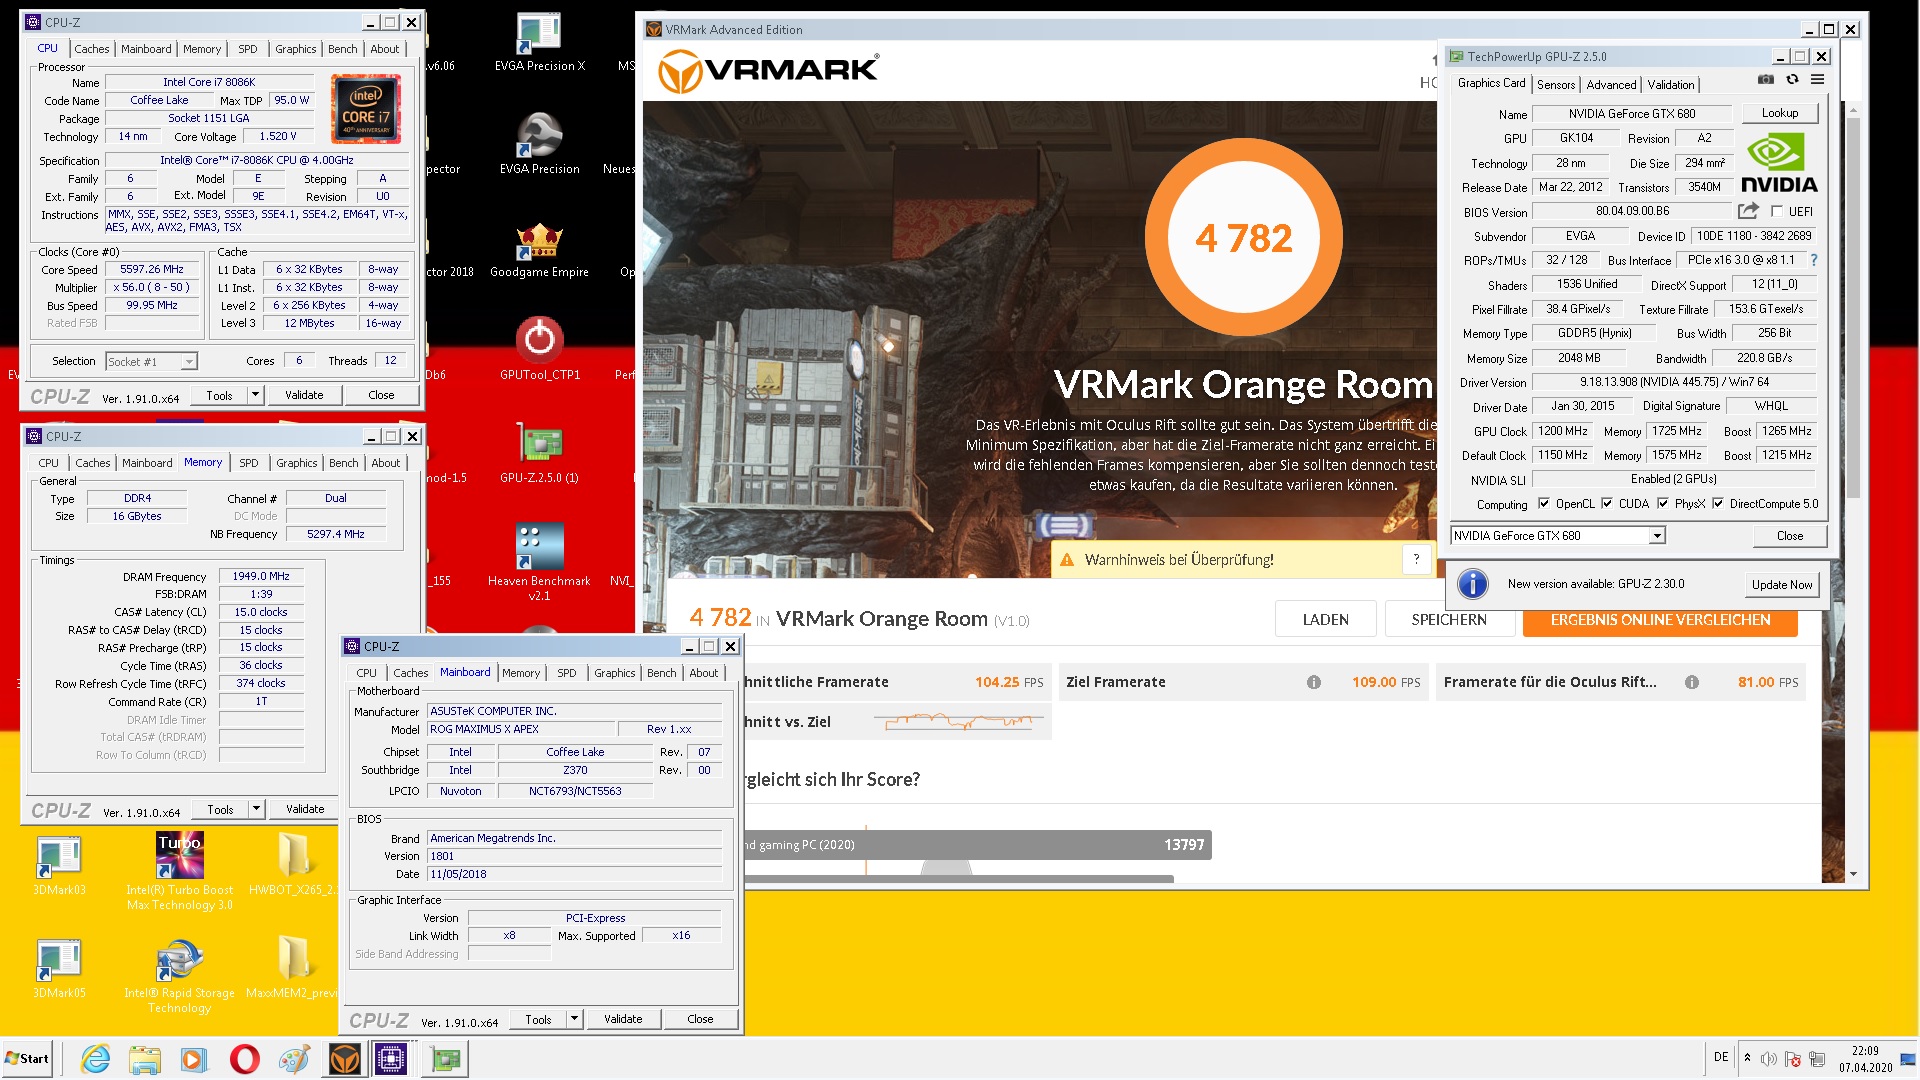The height and width of the screenshot is (1080, 1920).
Task: Open Opera browser from the taskbar
Action: pyautogui.click(x=244, y=1059)
